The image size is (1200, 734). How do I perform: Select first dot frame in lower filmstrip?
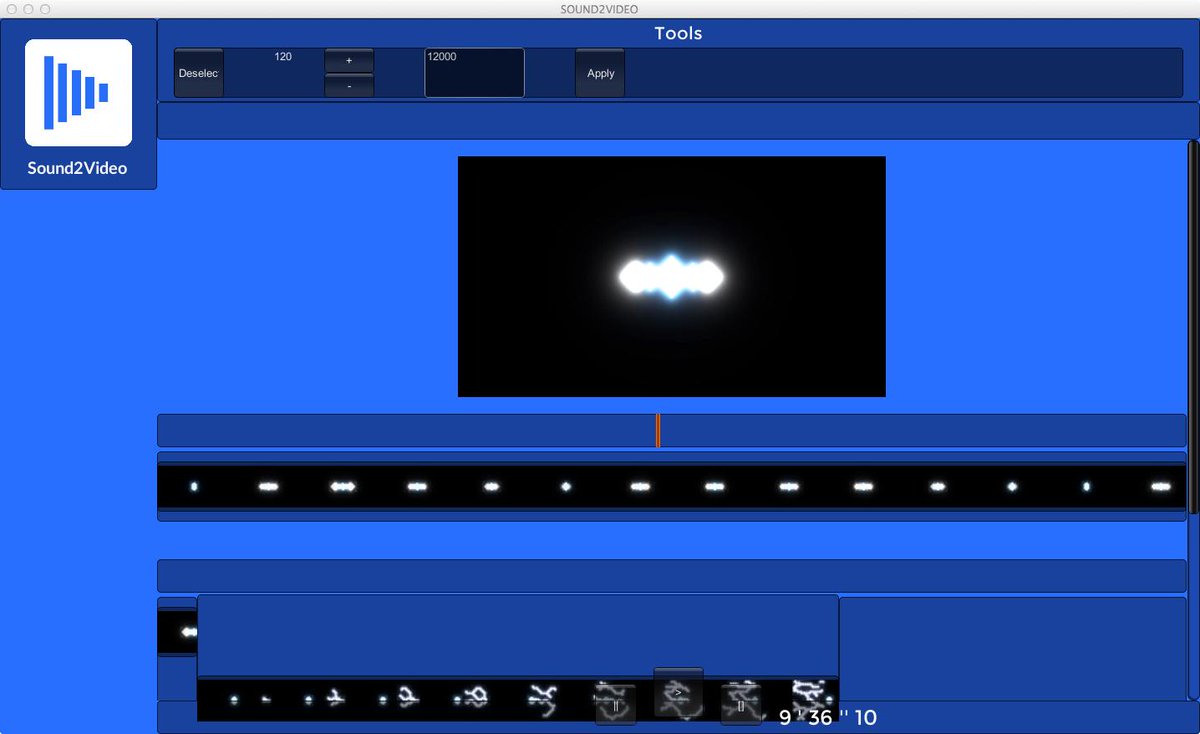tap(234, 699)
